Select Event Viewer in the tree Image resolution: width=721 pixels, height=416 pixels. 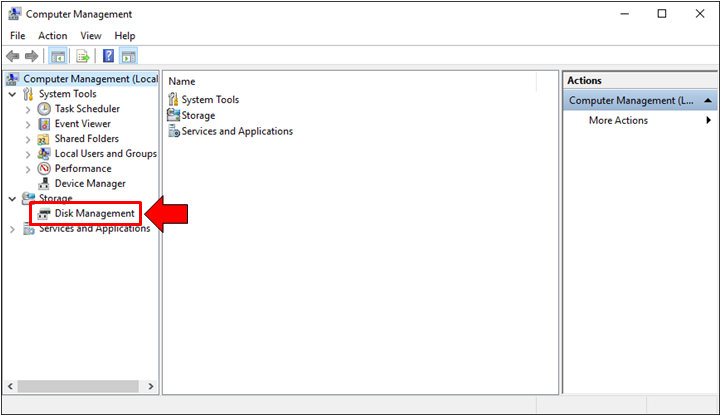click(x=83, y=124)
